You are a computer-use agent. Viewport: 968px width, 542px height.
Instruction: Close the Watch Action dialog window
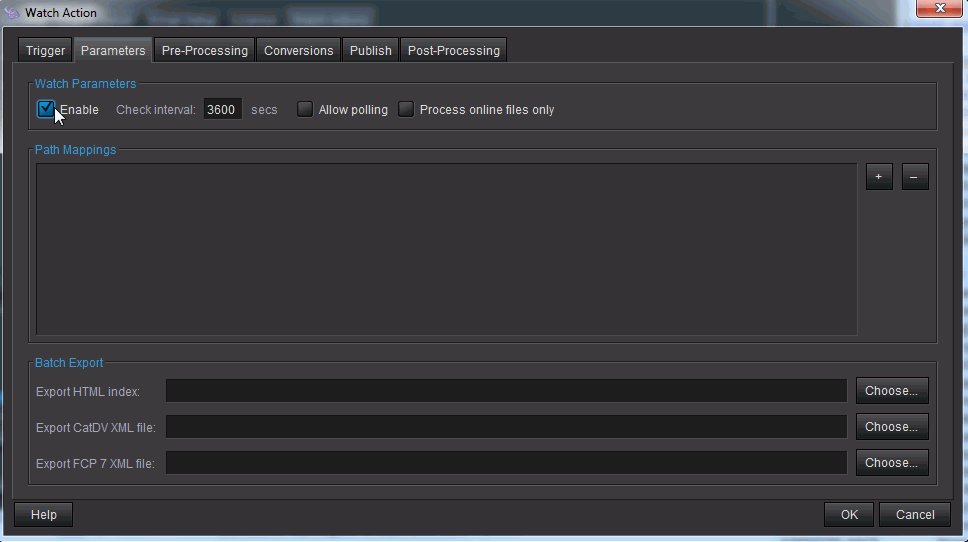(939, 10)
